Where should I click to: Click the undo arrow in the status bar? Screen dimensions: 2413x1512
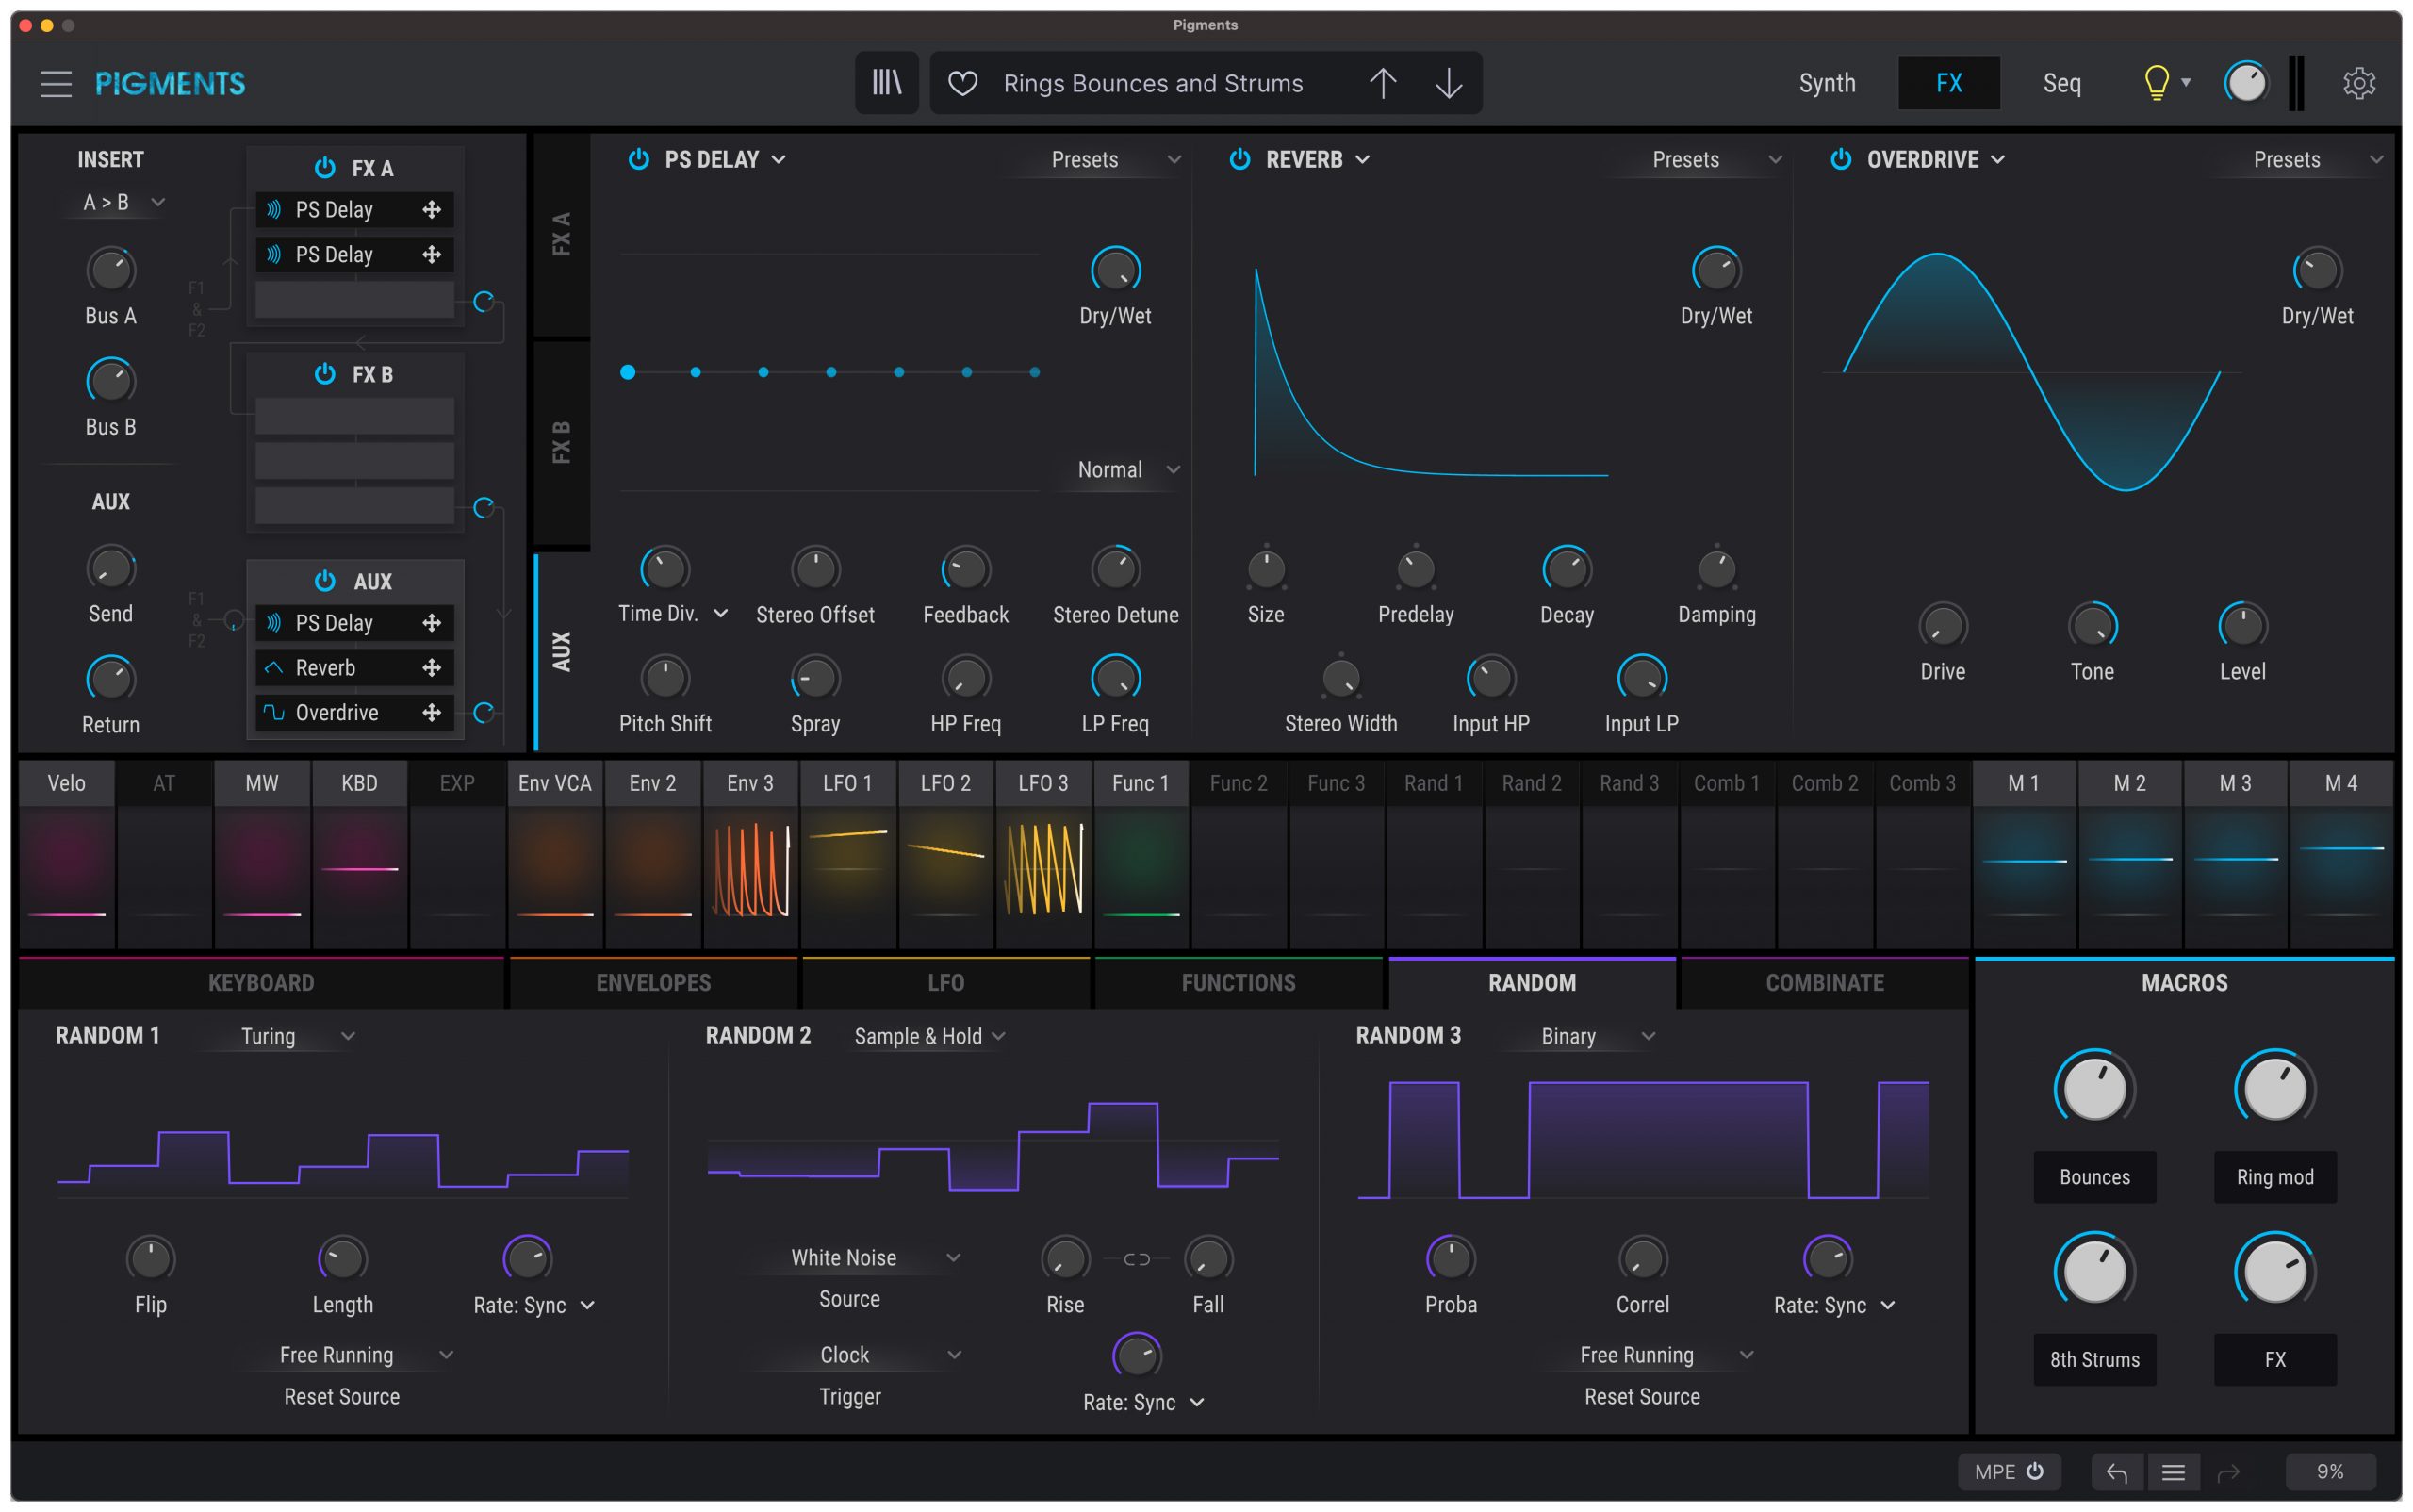pyautogui.click(x=2116, y=1472)
